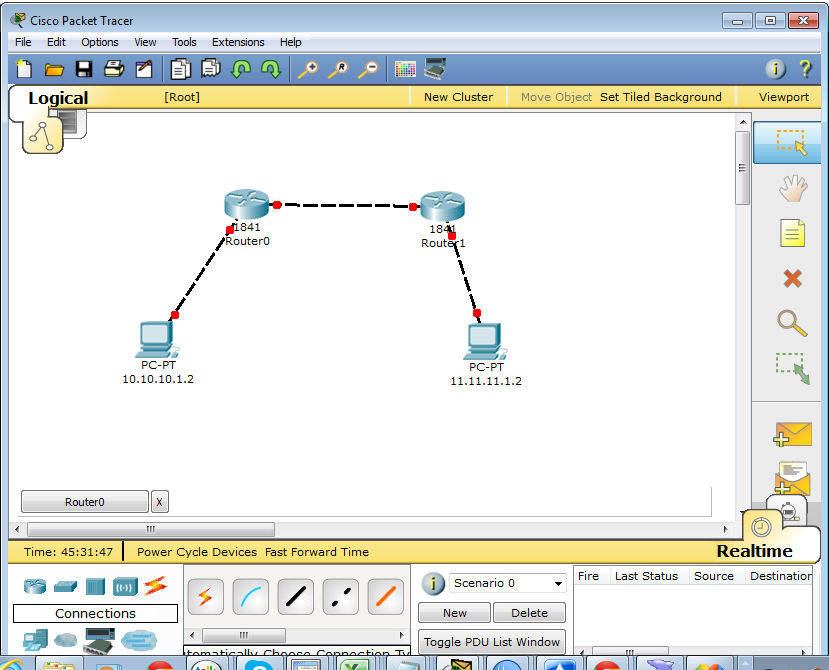
Task: Click the Router1 device on canvas
Action: pos(443,206)
